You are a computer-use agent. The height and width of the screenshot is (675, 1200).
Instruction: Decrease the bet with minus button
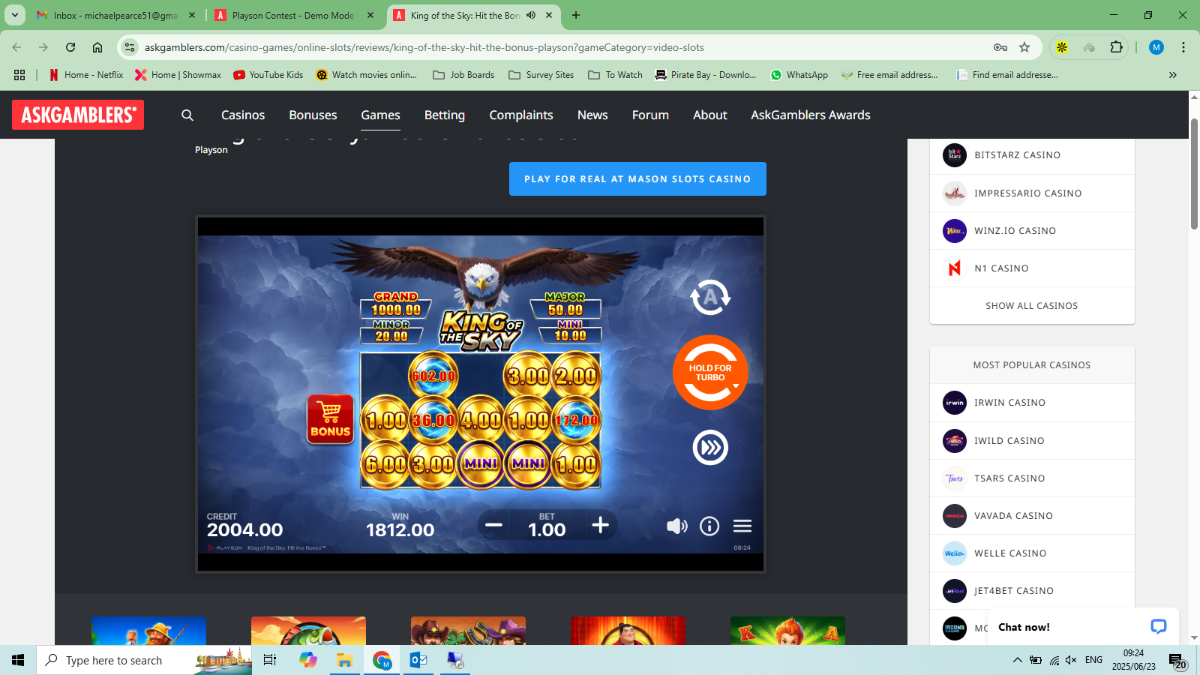click(x=493, y=525)
